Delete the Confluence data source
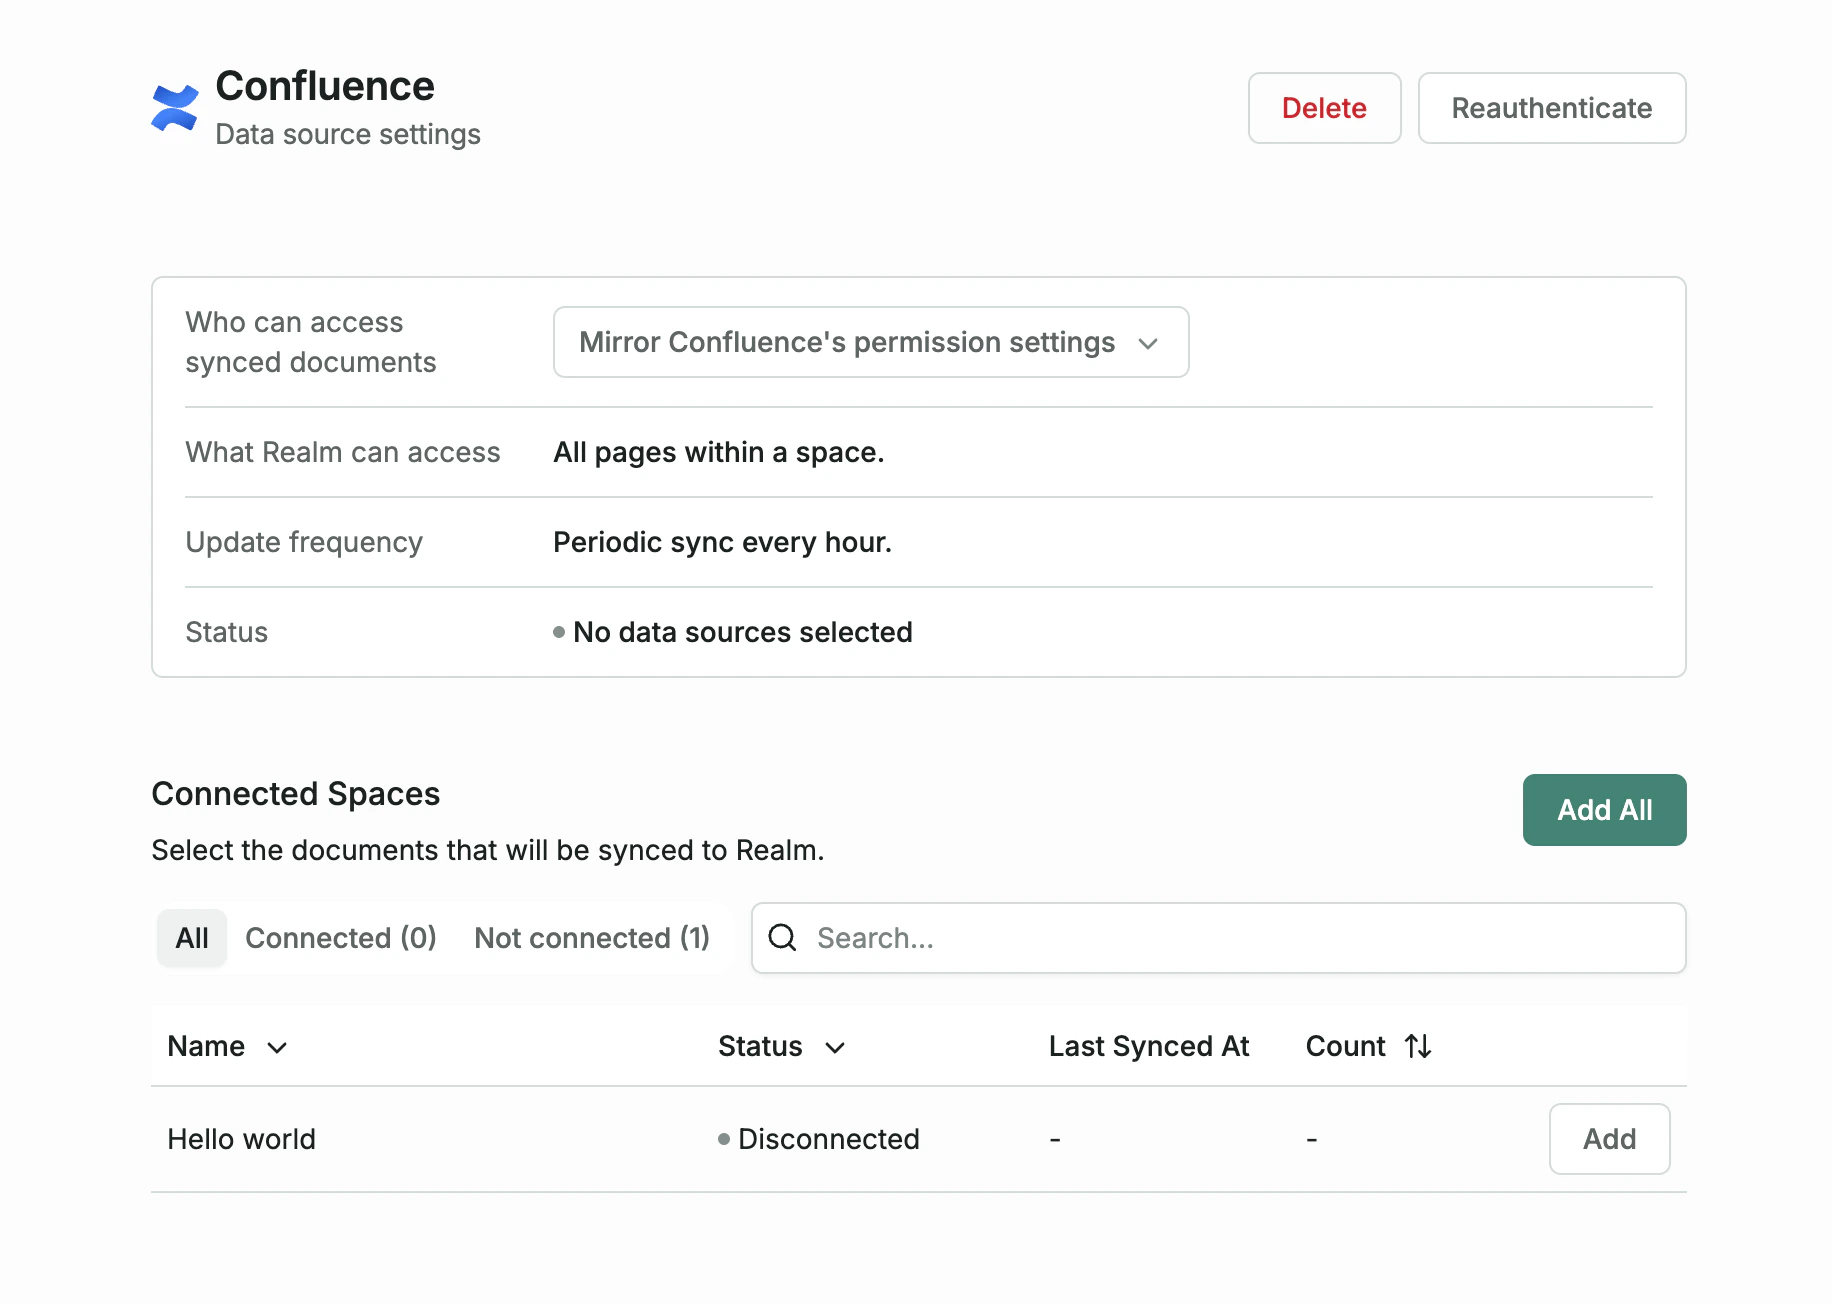The height and width of the screenshot is (1304, 1832). [x=1324, y=108]
